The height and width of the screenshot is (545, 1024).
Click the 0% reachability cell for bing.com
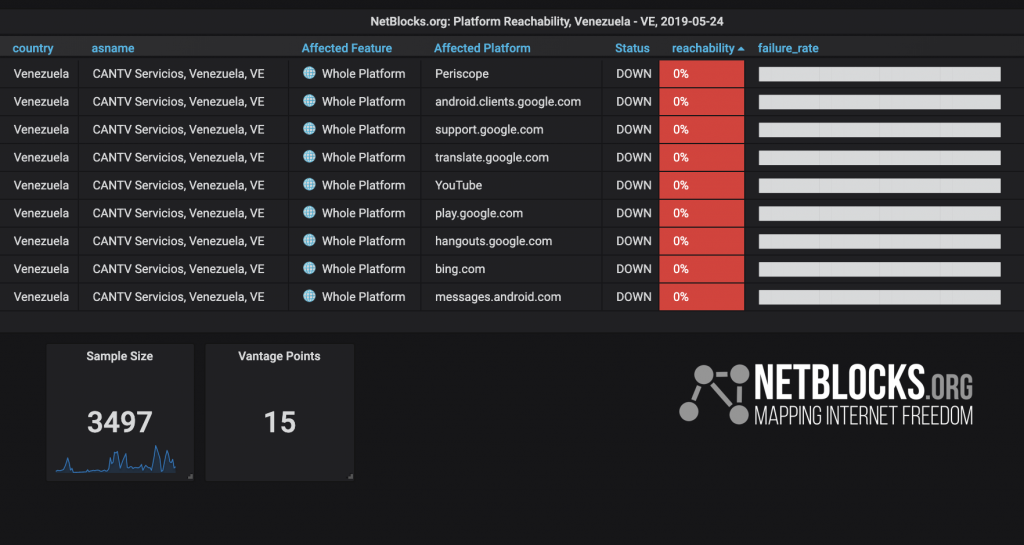tap(701, 269)
